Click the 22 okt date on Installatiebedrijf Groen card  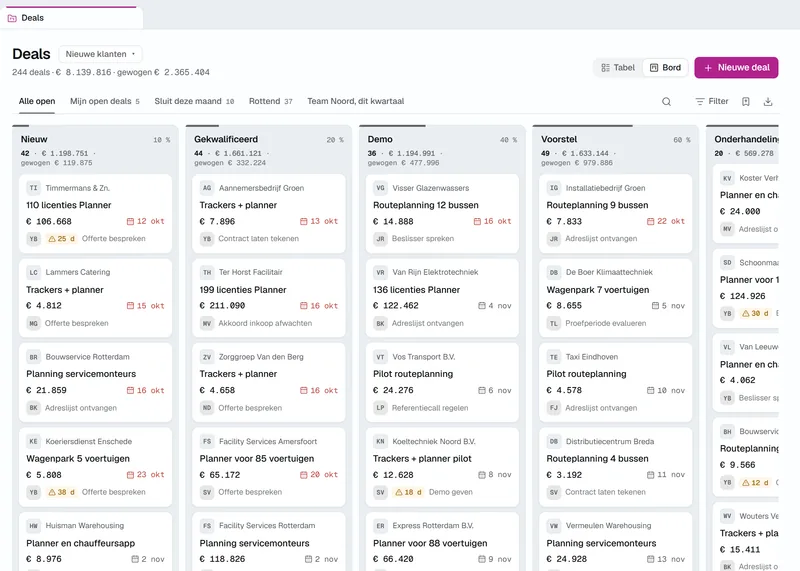[x=666, y=221]
